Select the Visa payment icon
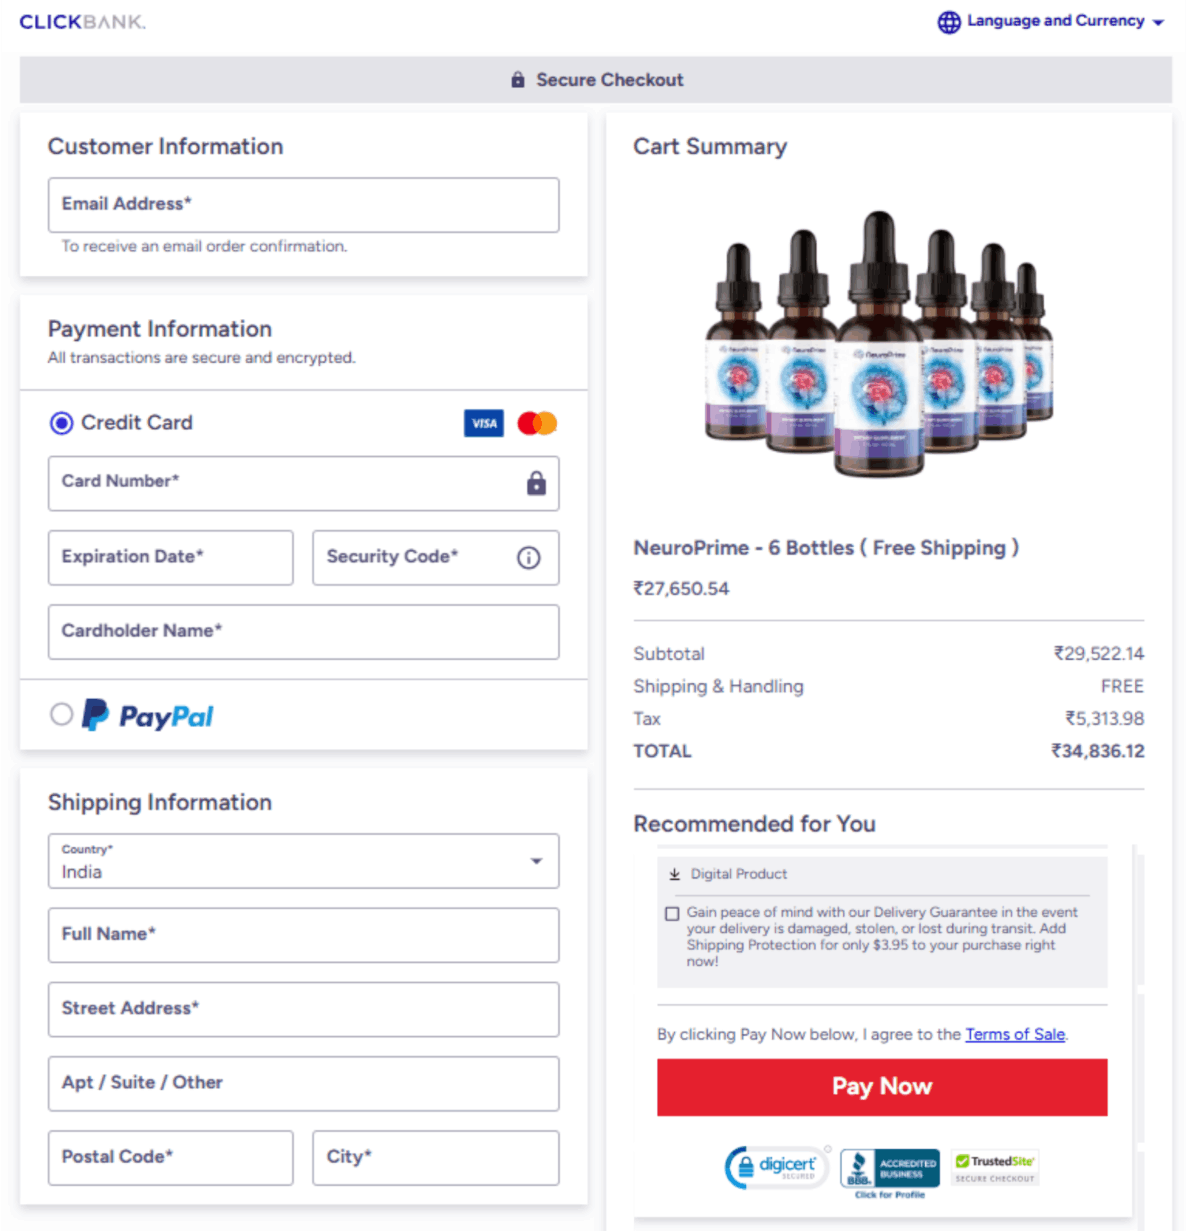 click(483, 423)
